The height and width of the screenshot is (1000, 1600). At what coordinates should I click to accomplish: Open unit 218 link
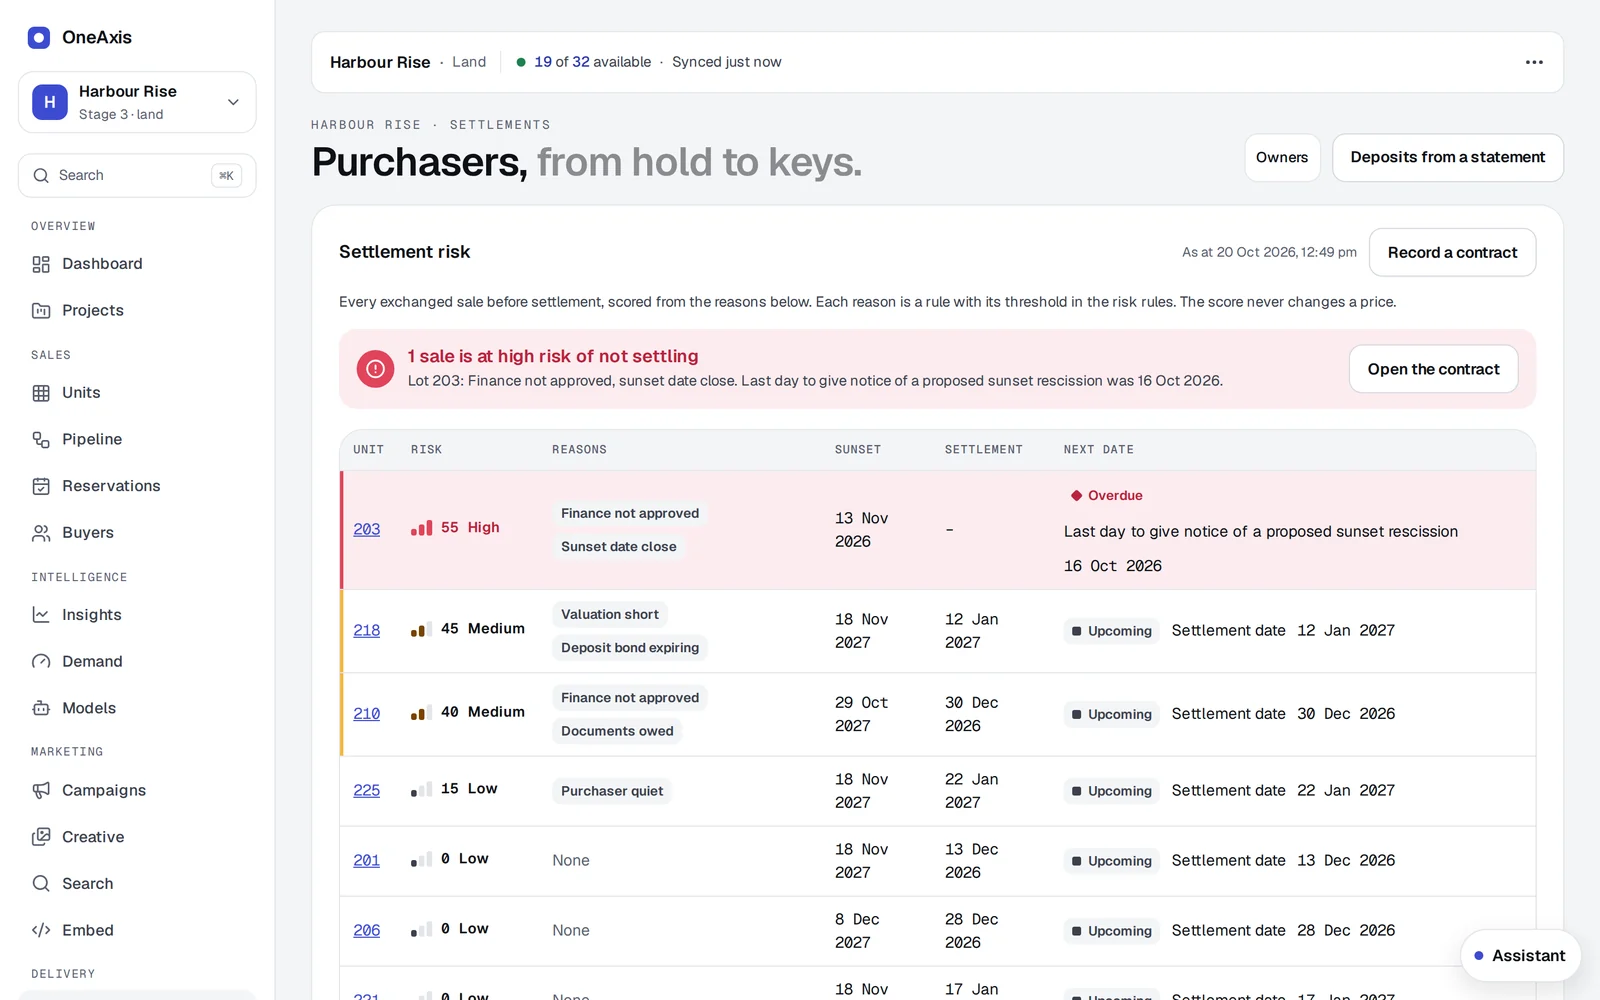pyautogui.click(x=367, y=630)
